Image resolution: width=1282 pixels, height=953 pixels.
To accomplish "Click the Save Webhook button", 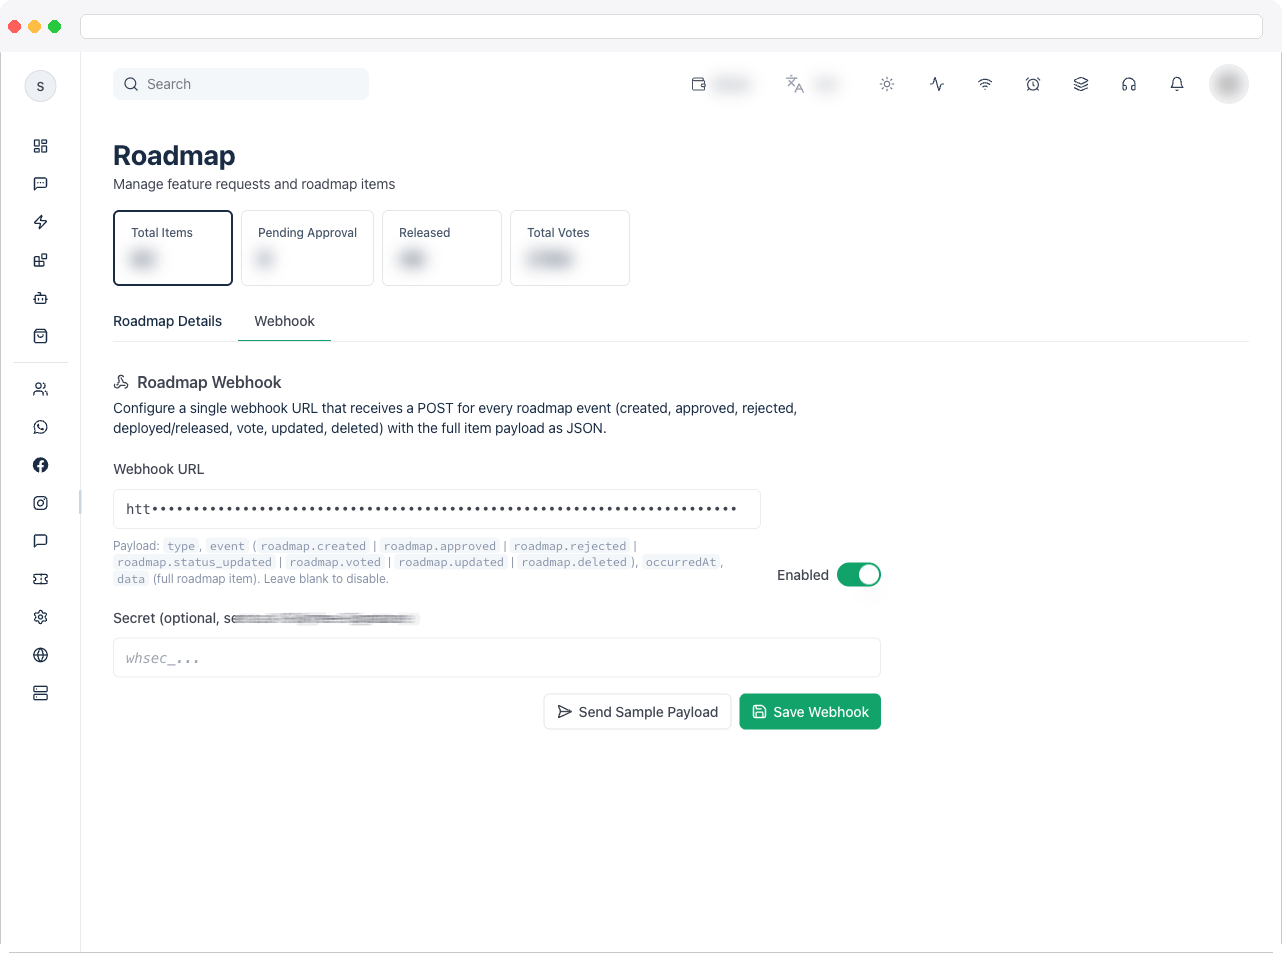I will (810, 712).
